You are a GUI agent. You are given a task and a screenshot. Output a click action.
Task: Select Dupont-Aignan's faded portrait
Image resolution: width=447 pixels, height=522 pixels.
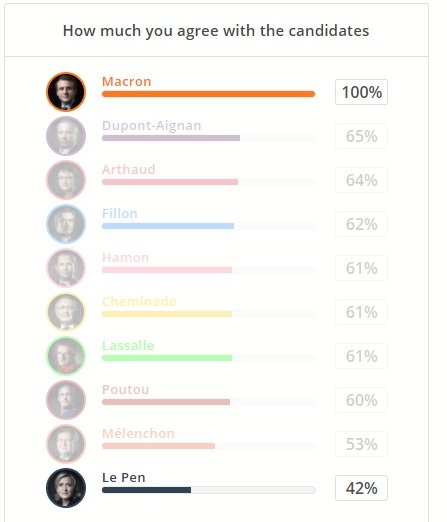click(66, 136)
